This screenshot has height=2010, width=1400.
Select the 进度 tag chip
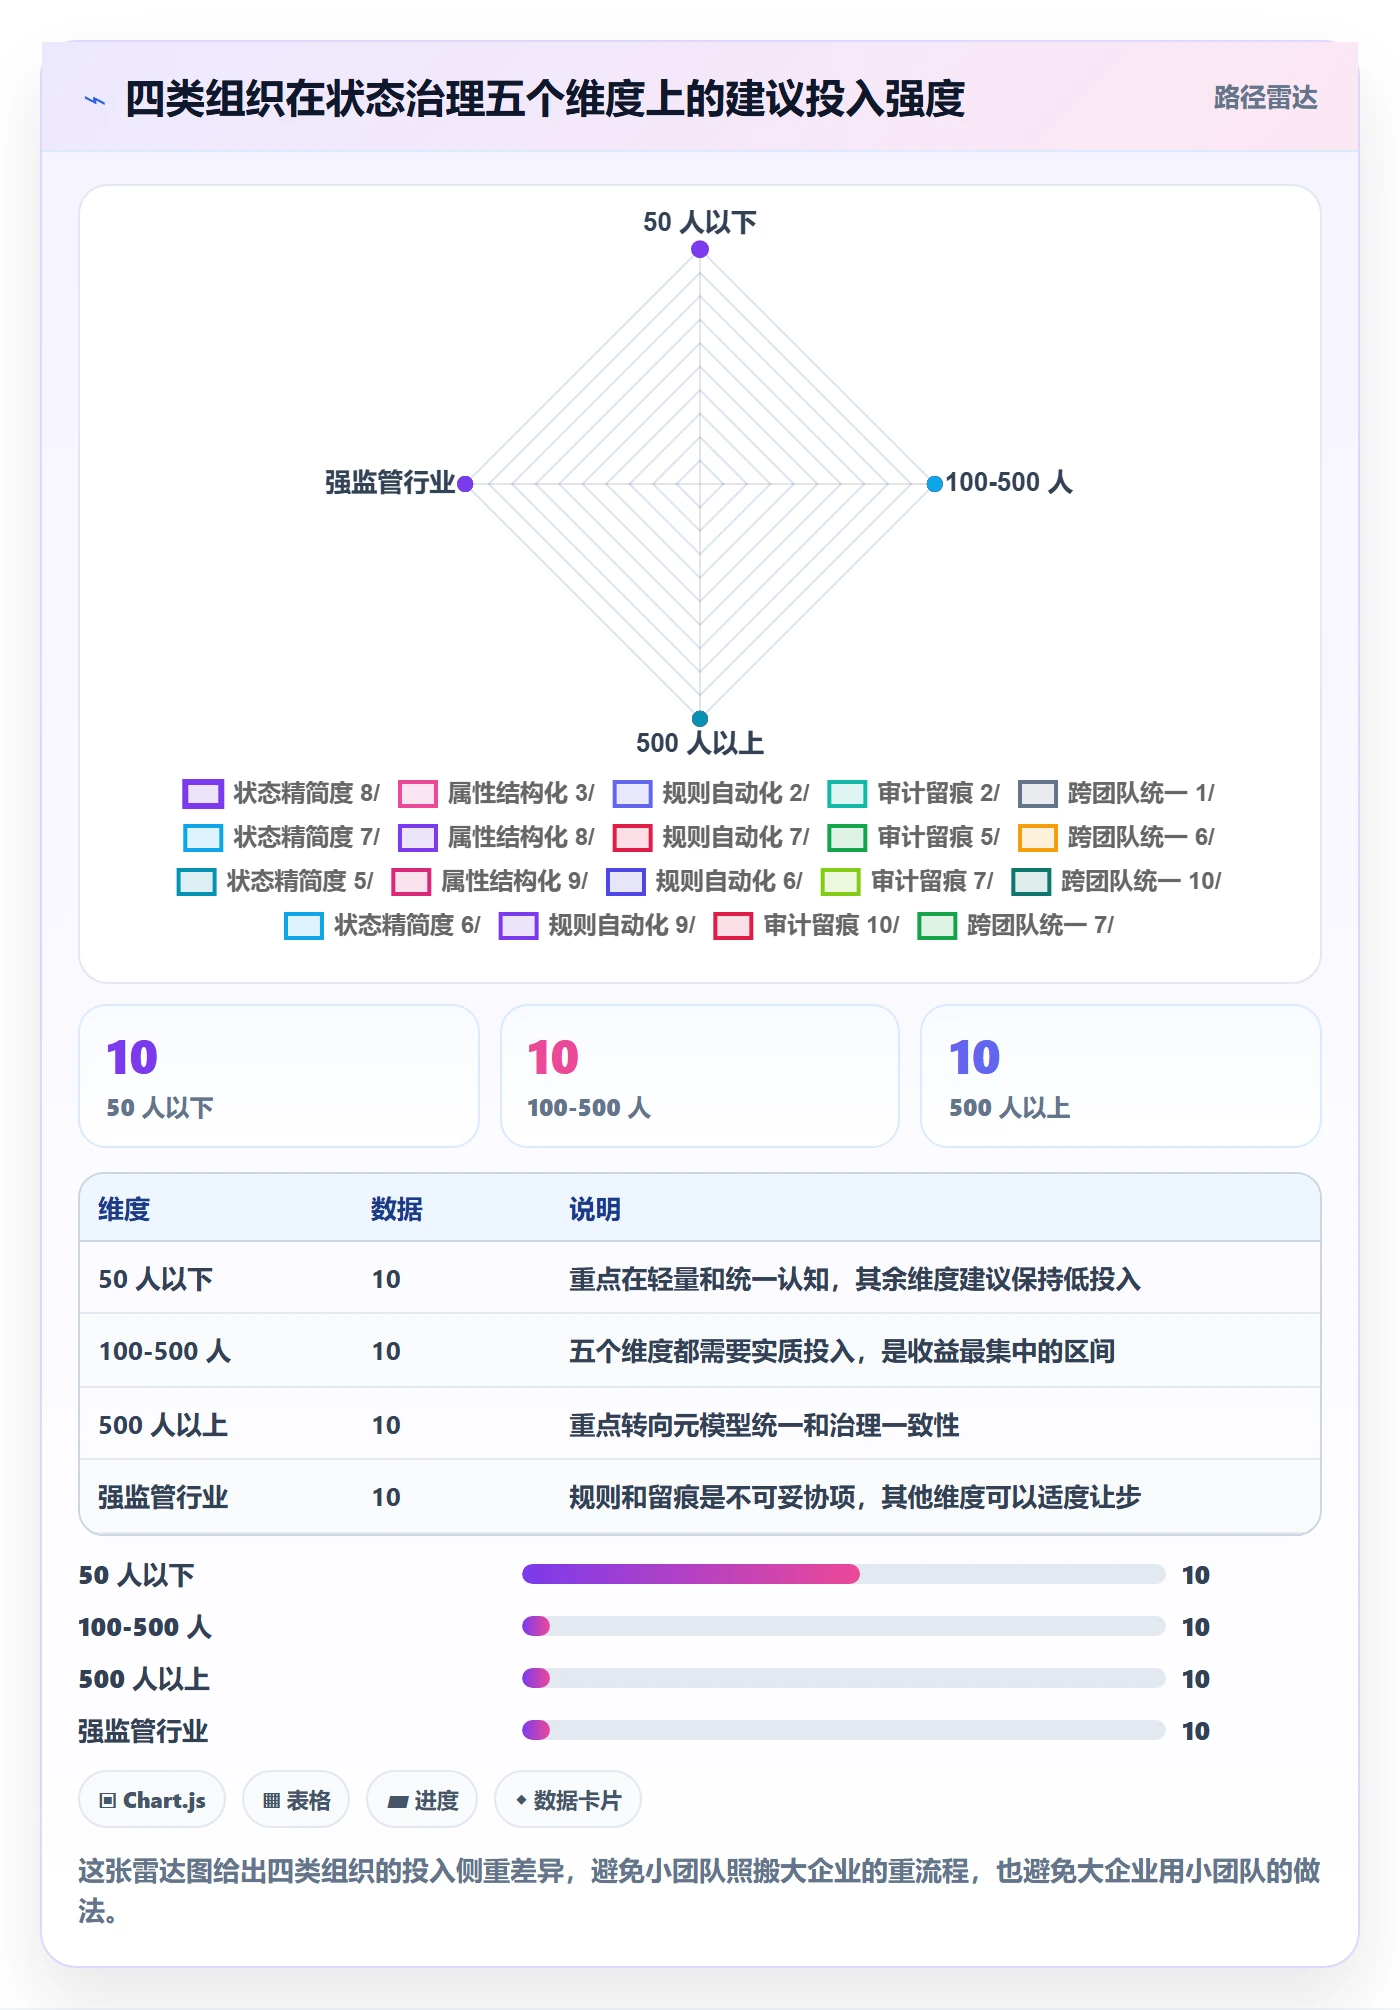422,1801
